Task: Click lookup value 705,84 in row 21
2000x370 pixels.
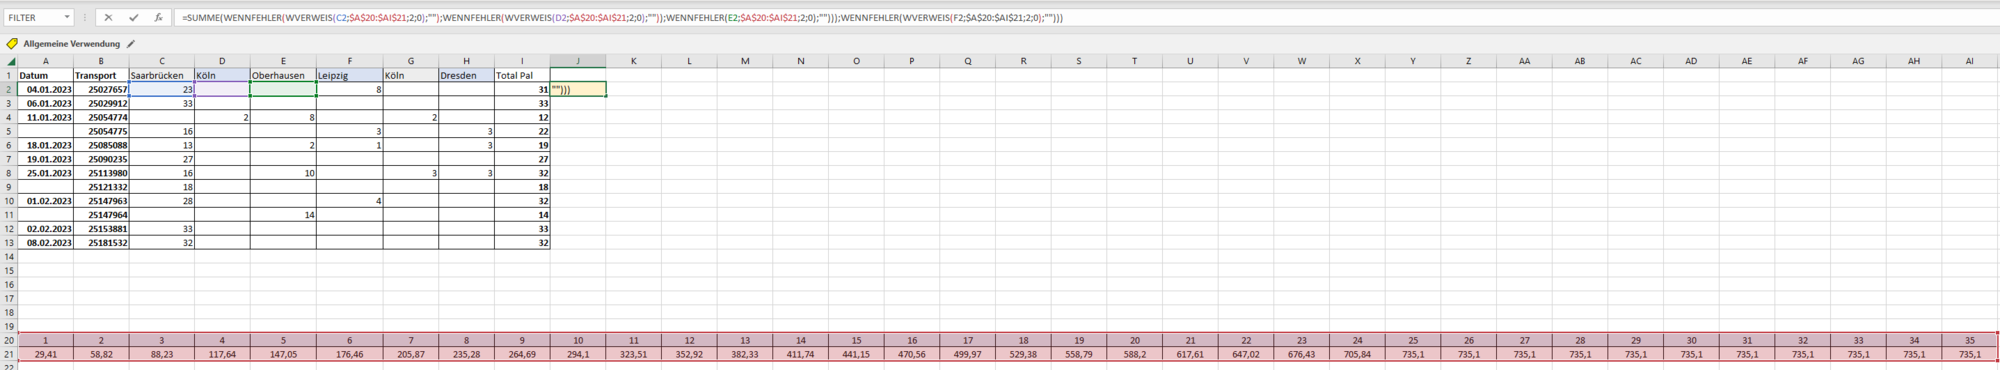Action: click(x=1358, y=355)
